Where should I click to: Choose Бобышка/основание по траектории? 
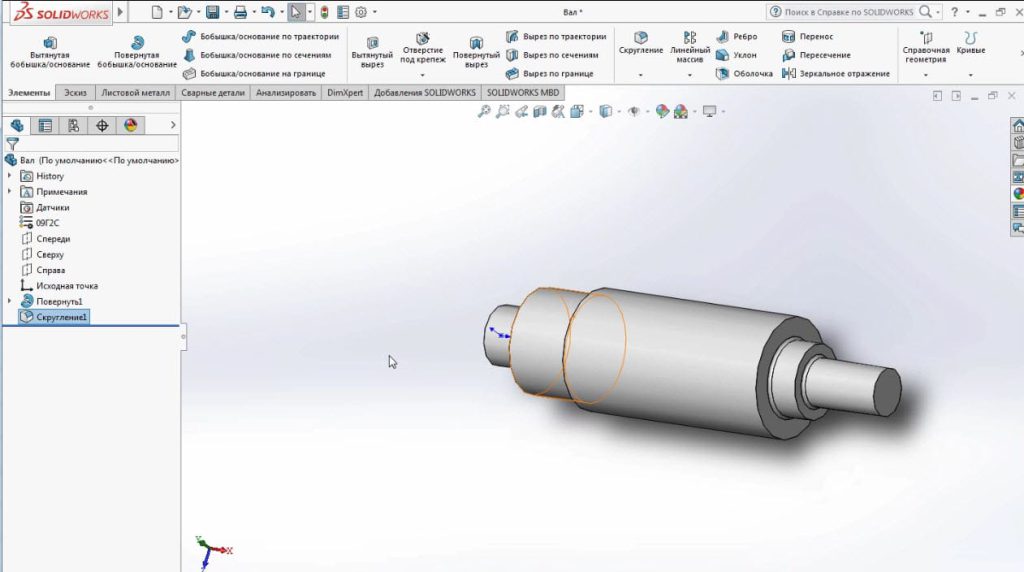coord(261,37)
